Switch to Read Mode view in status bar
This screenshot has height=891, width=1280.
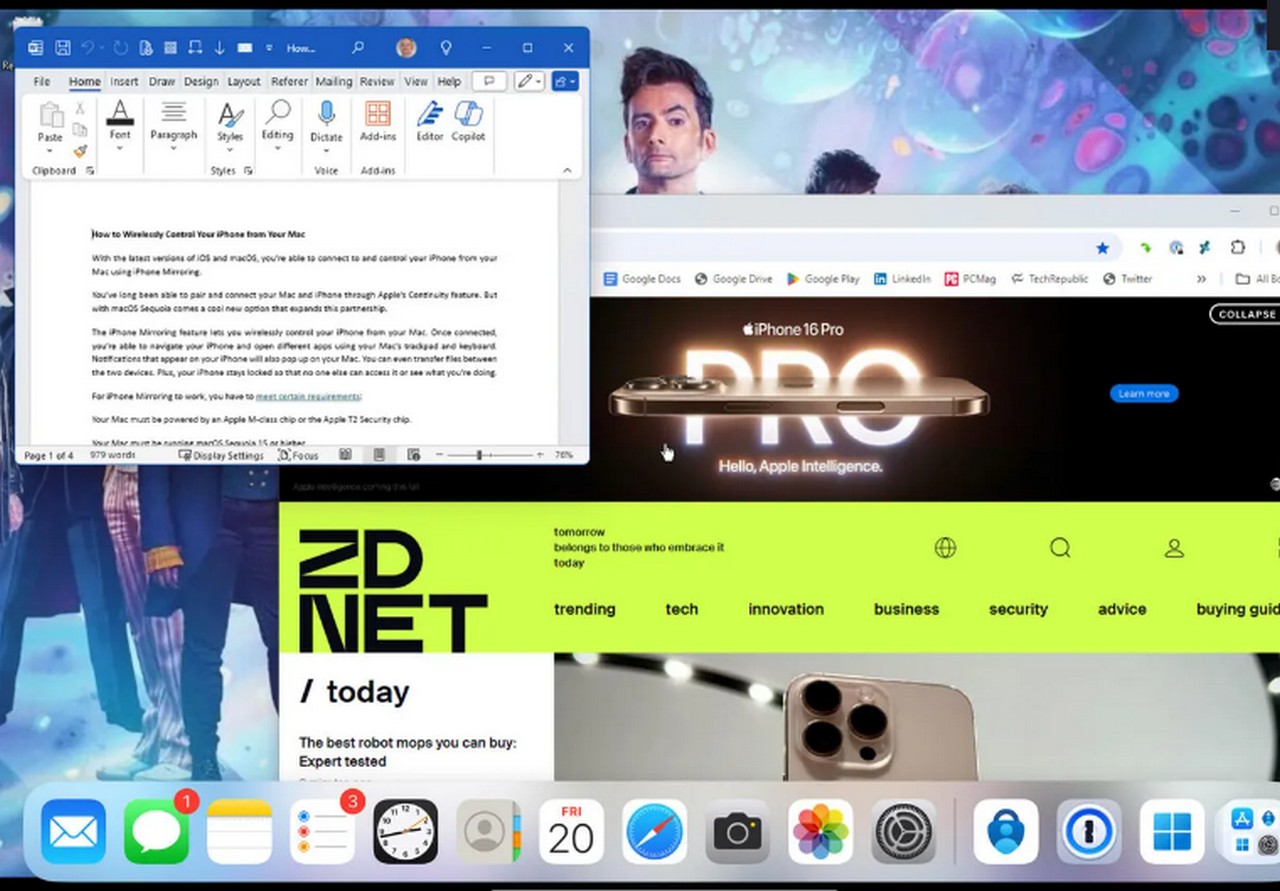(345, 455)
